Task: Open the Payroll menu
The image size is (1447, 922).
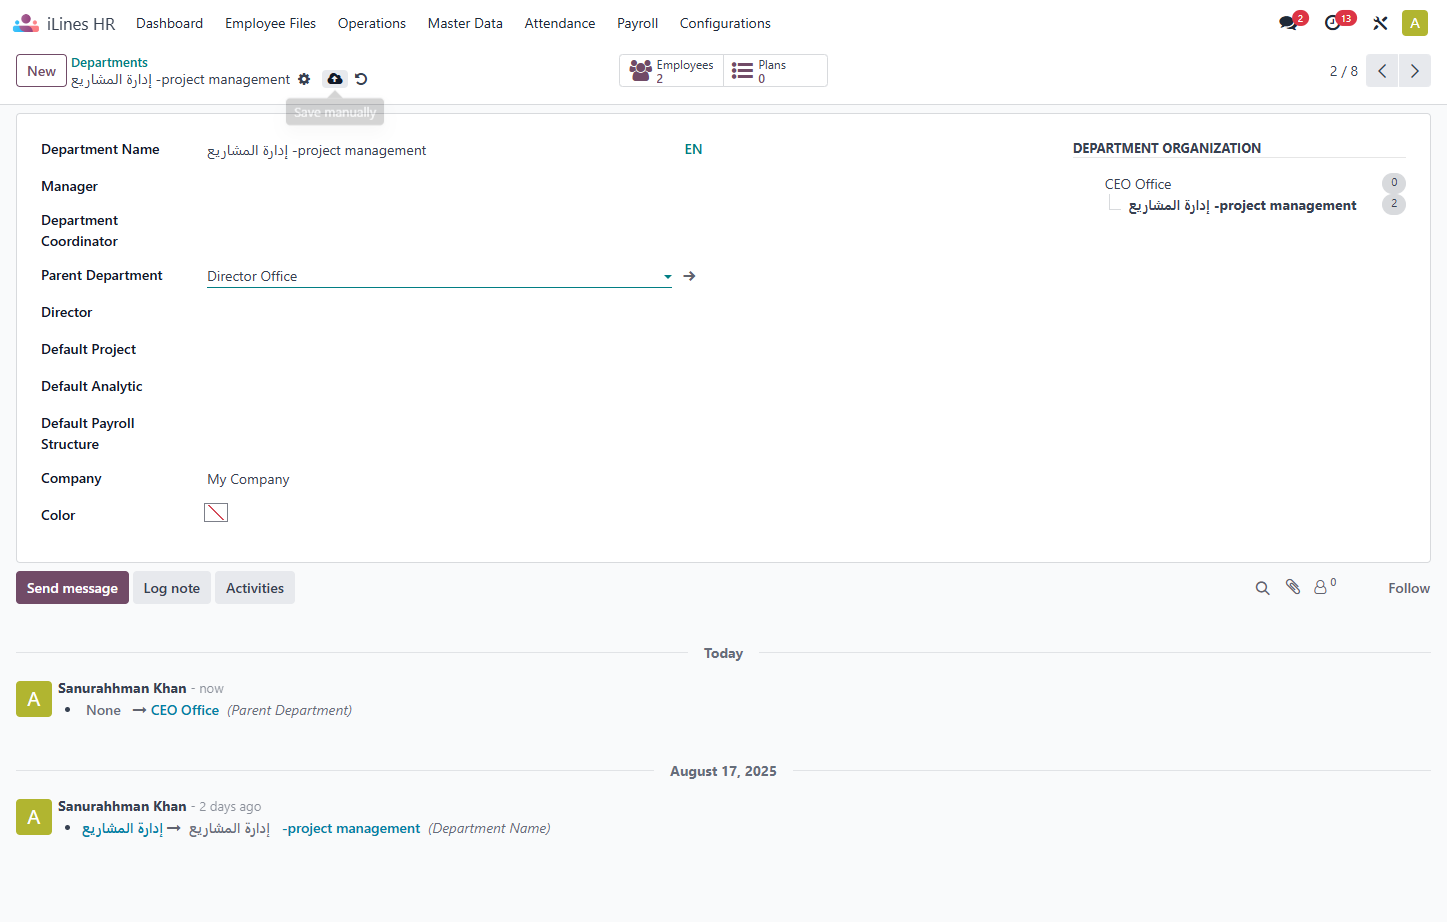Action: [638, 23]
